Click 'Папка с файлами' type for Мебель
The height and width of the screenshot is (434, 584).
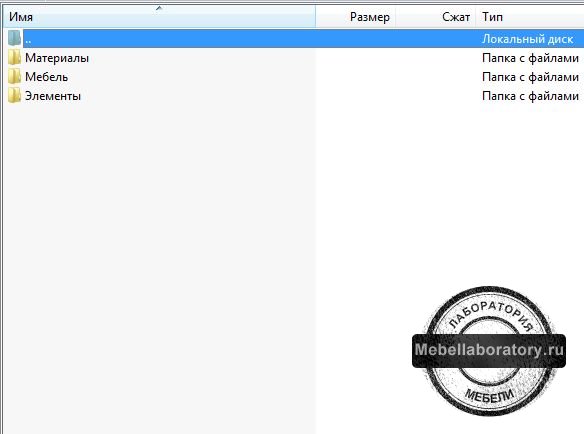pyautogui.click(x=530, y=77)
